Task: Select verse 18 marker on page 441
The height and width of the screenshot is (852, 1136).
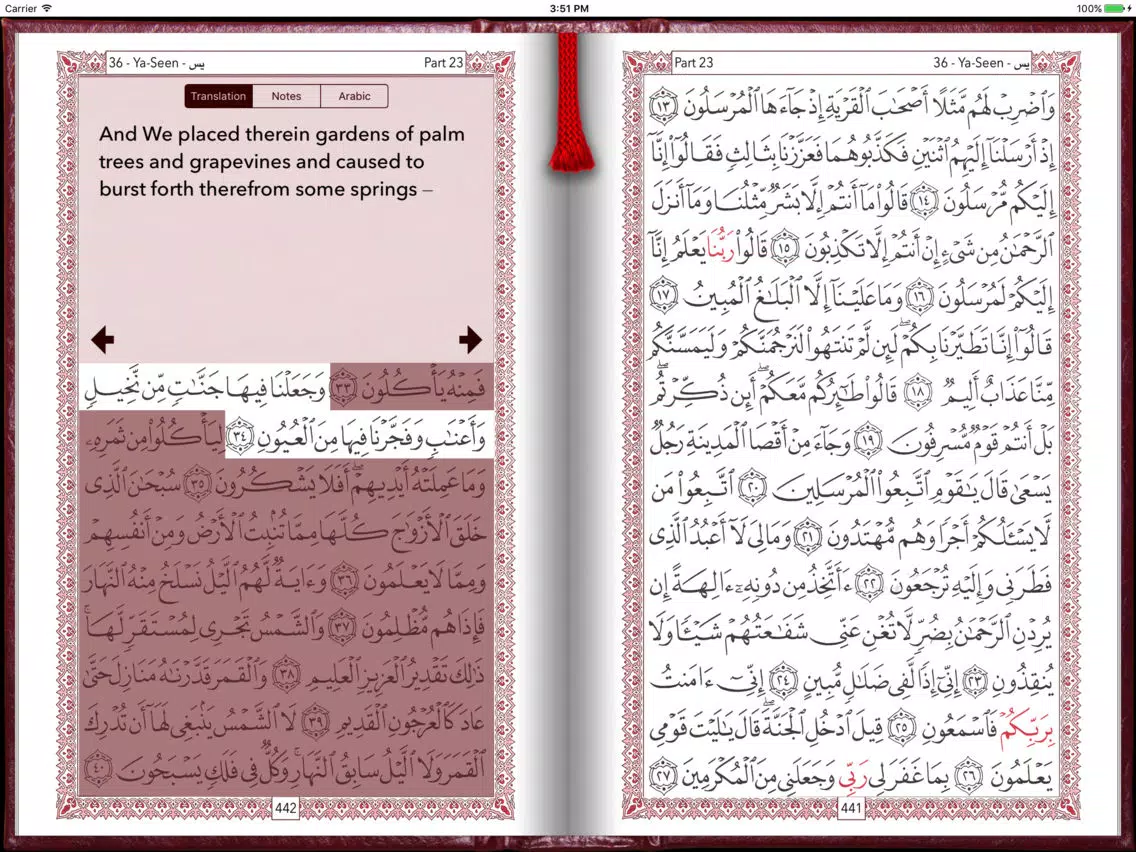Action: pos(919,392)
